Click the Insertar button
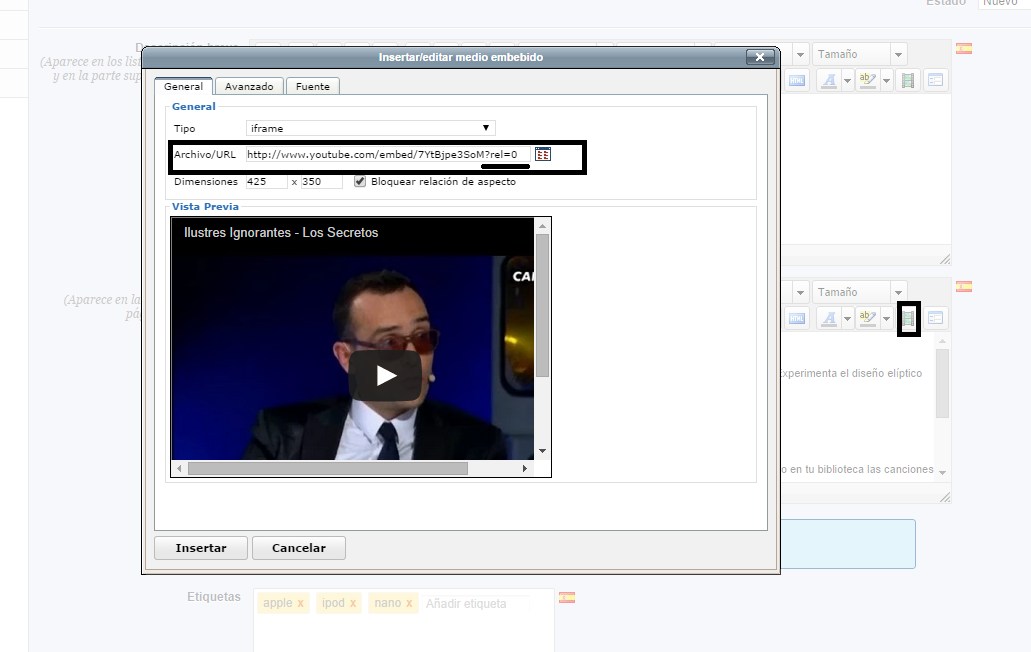This screenshot has height=652, width=1031. tap(201, 548)
